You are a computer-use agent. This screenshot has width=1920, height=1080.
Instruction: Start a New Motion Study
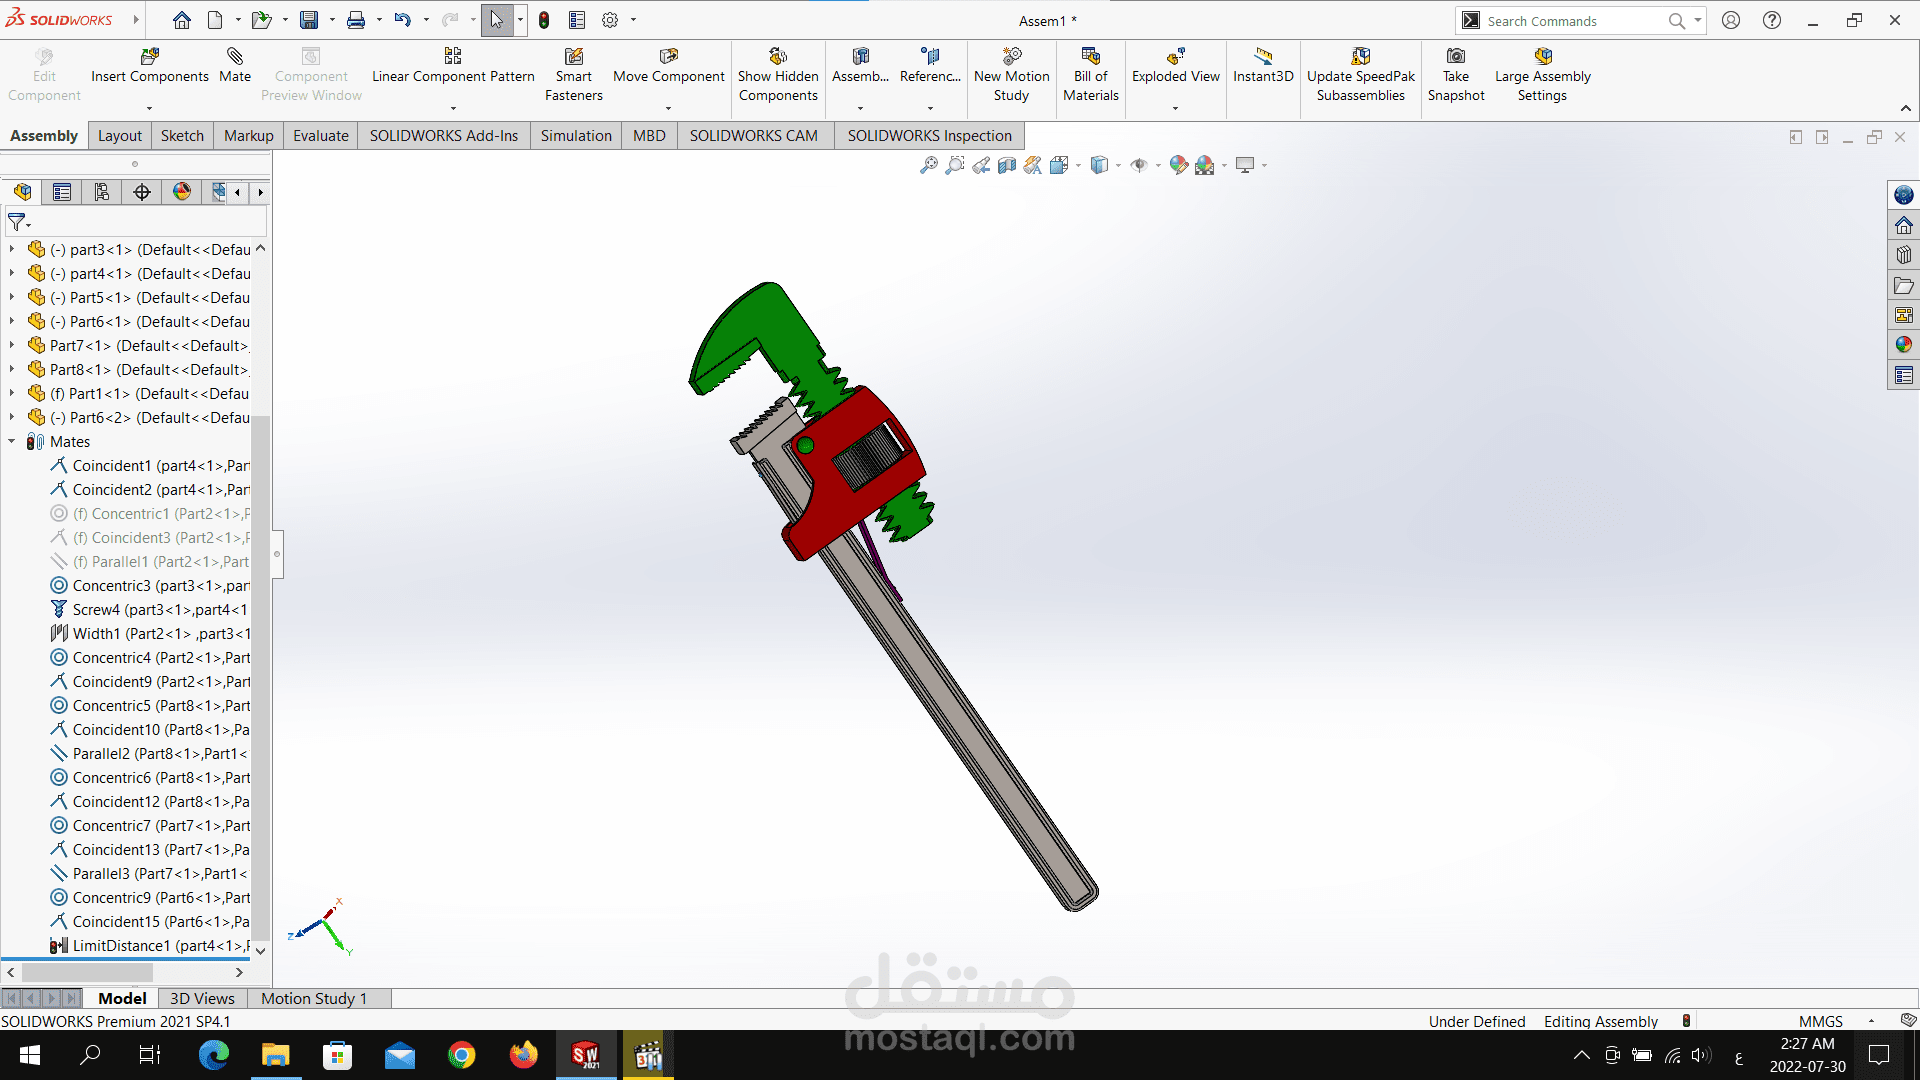(1011, 75)
